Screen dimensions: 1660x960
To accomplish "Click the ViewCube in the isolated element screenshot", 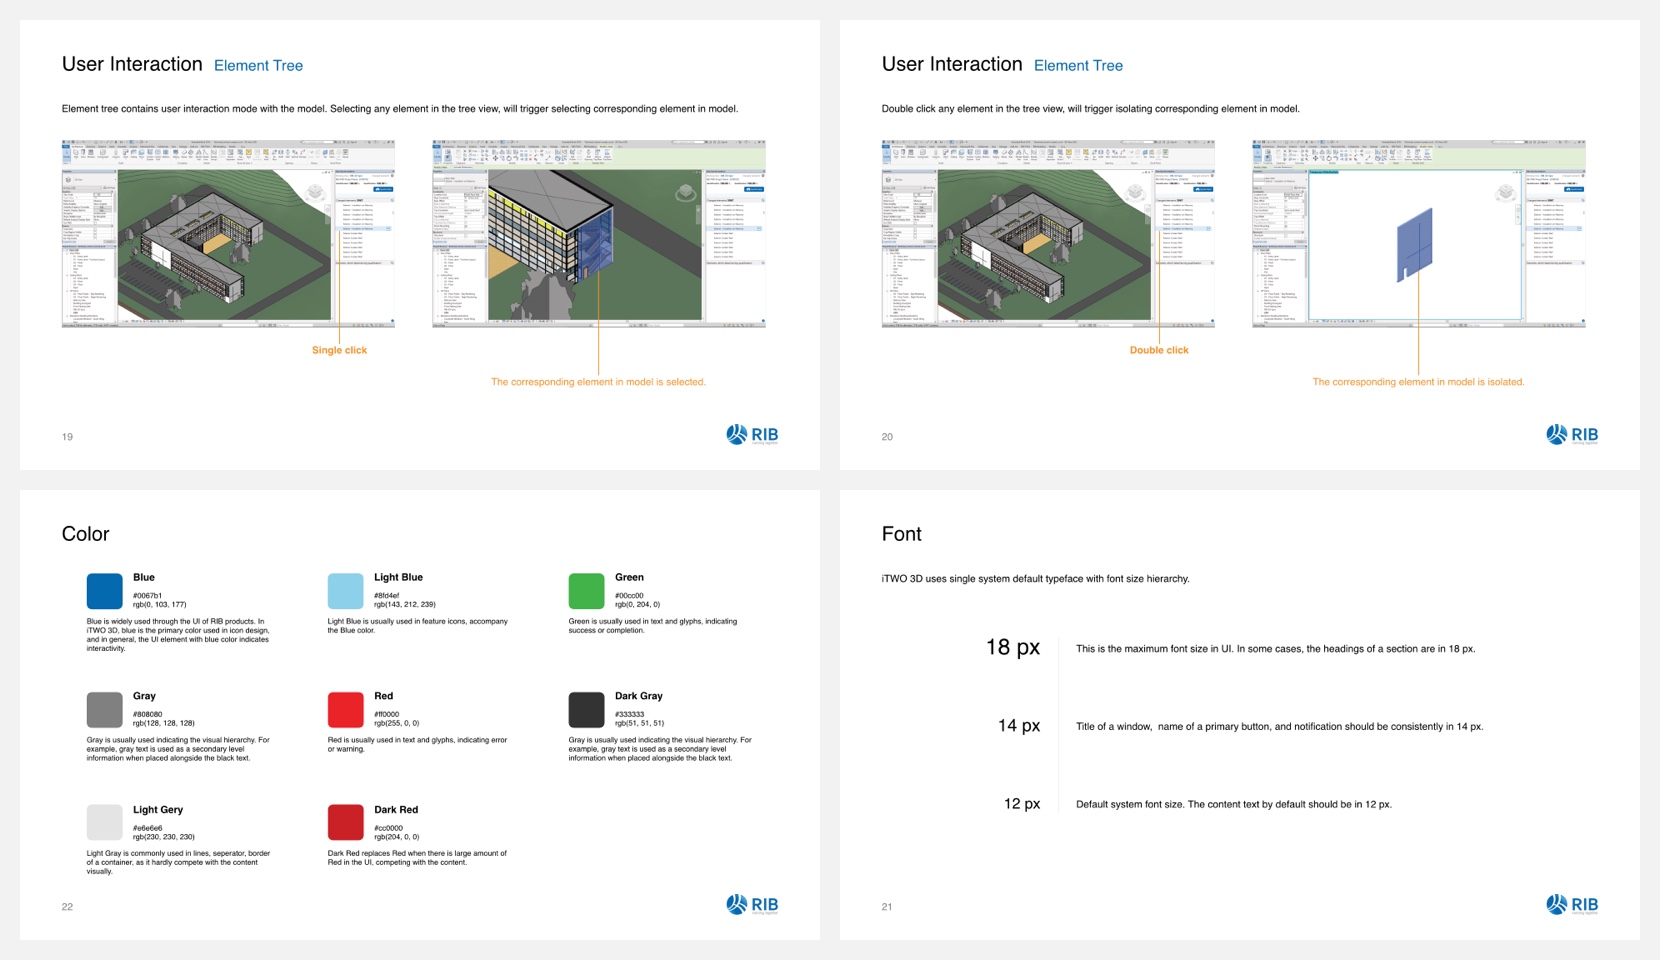I will click(1505, 193).
